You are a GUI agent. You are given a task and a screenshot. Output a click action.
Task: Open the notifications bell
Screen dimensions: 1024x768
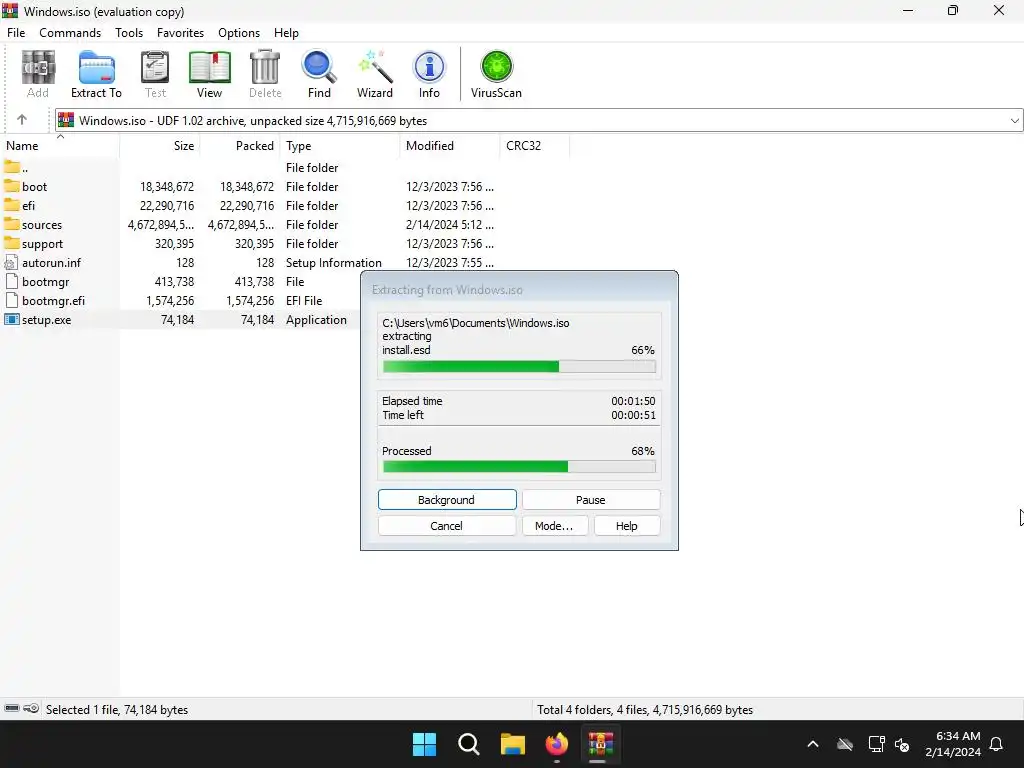click(x=997, y=744)
